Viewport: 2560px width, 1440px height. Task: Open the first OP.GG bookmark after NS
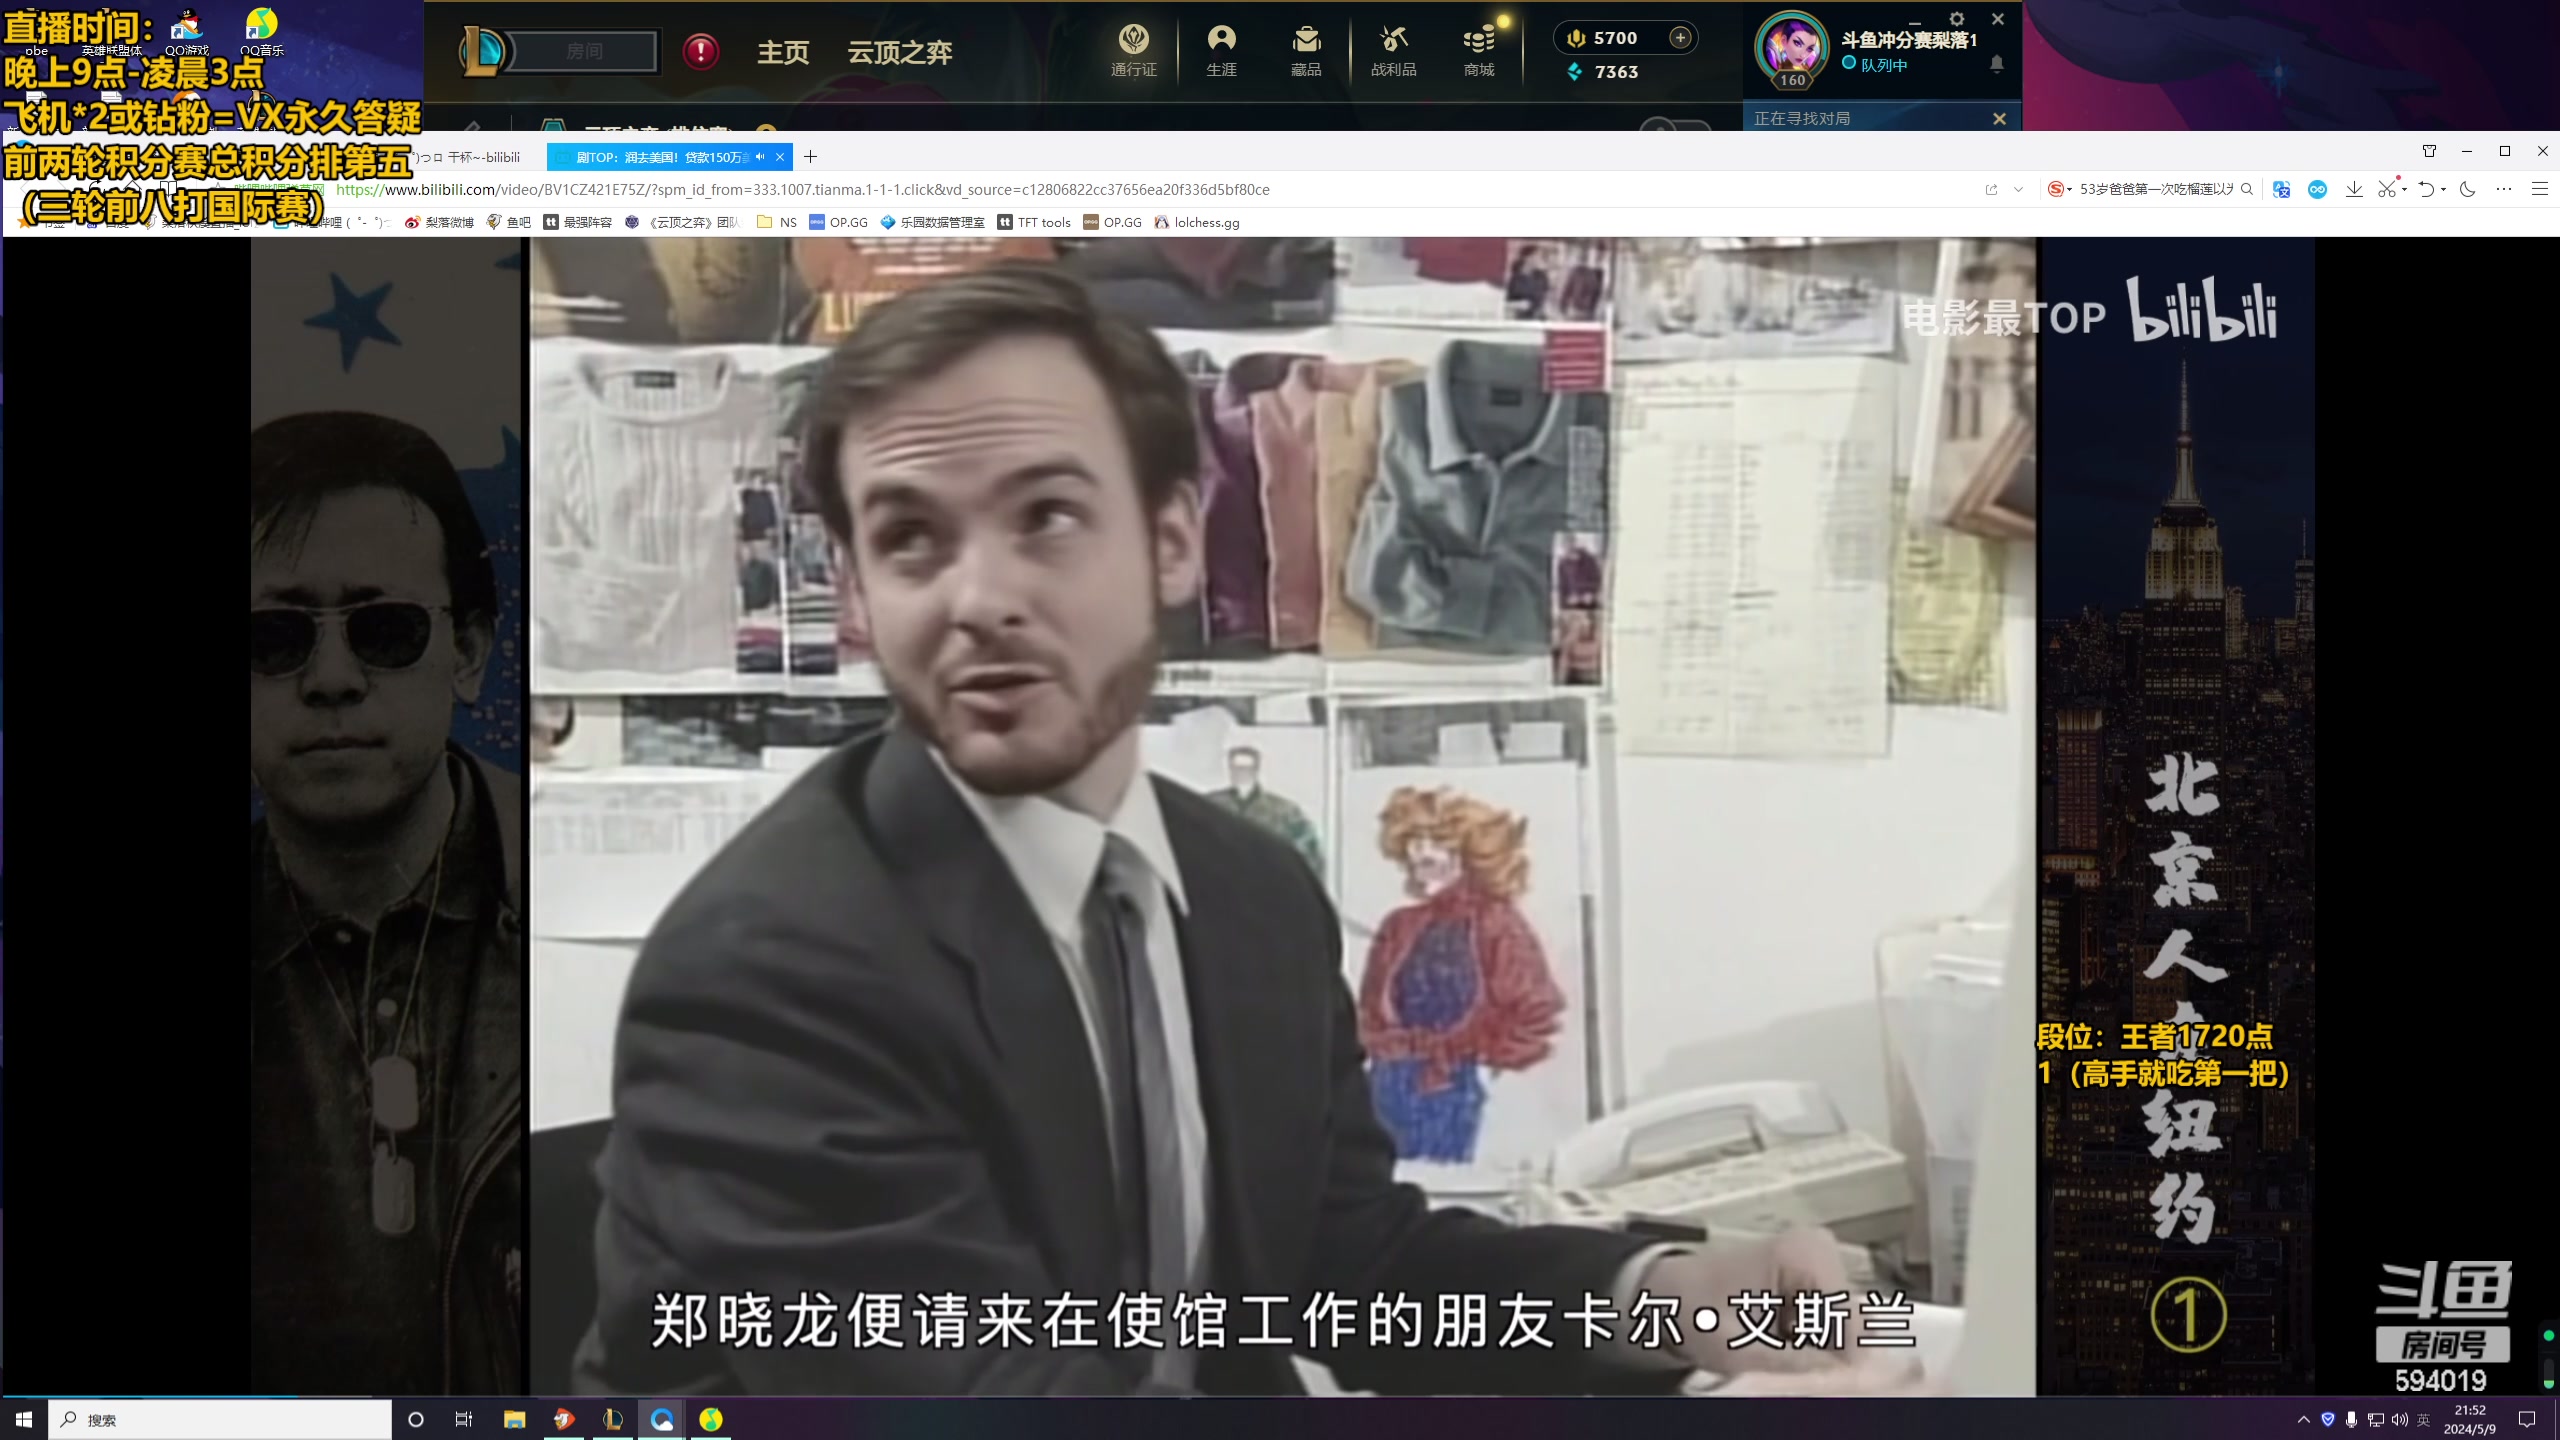click(x=838, y=222)
